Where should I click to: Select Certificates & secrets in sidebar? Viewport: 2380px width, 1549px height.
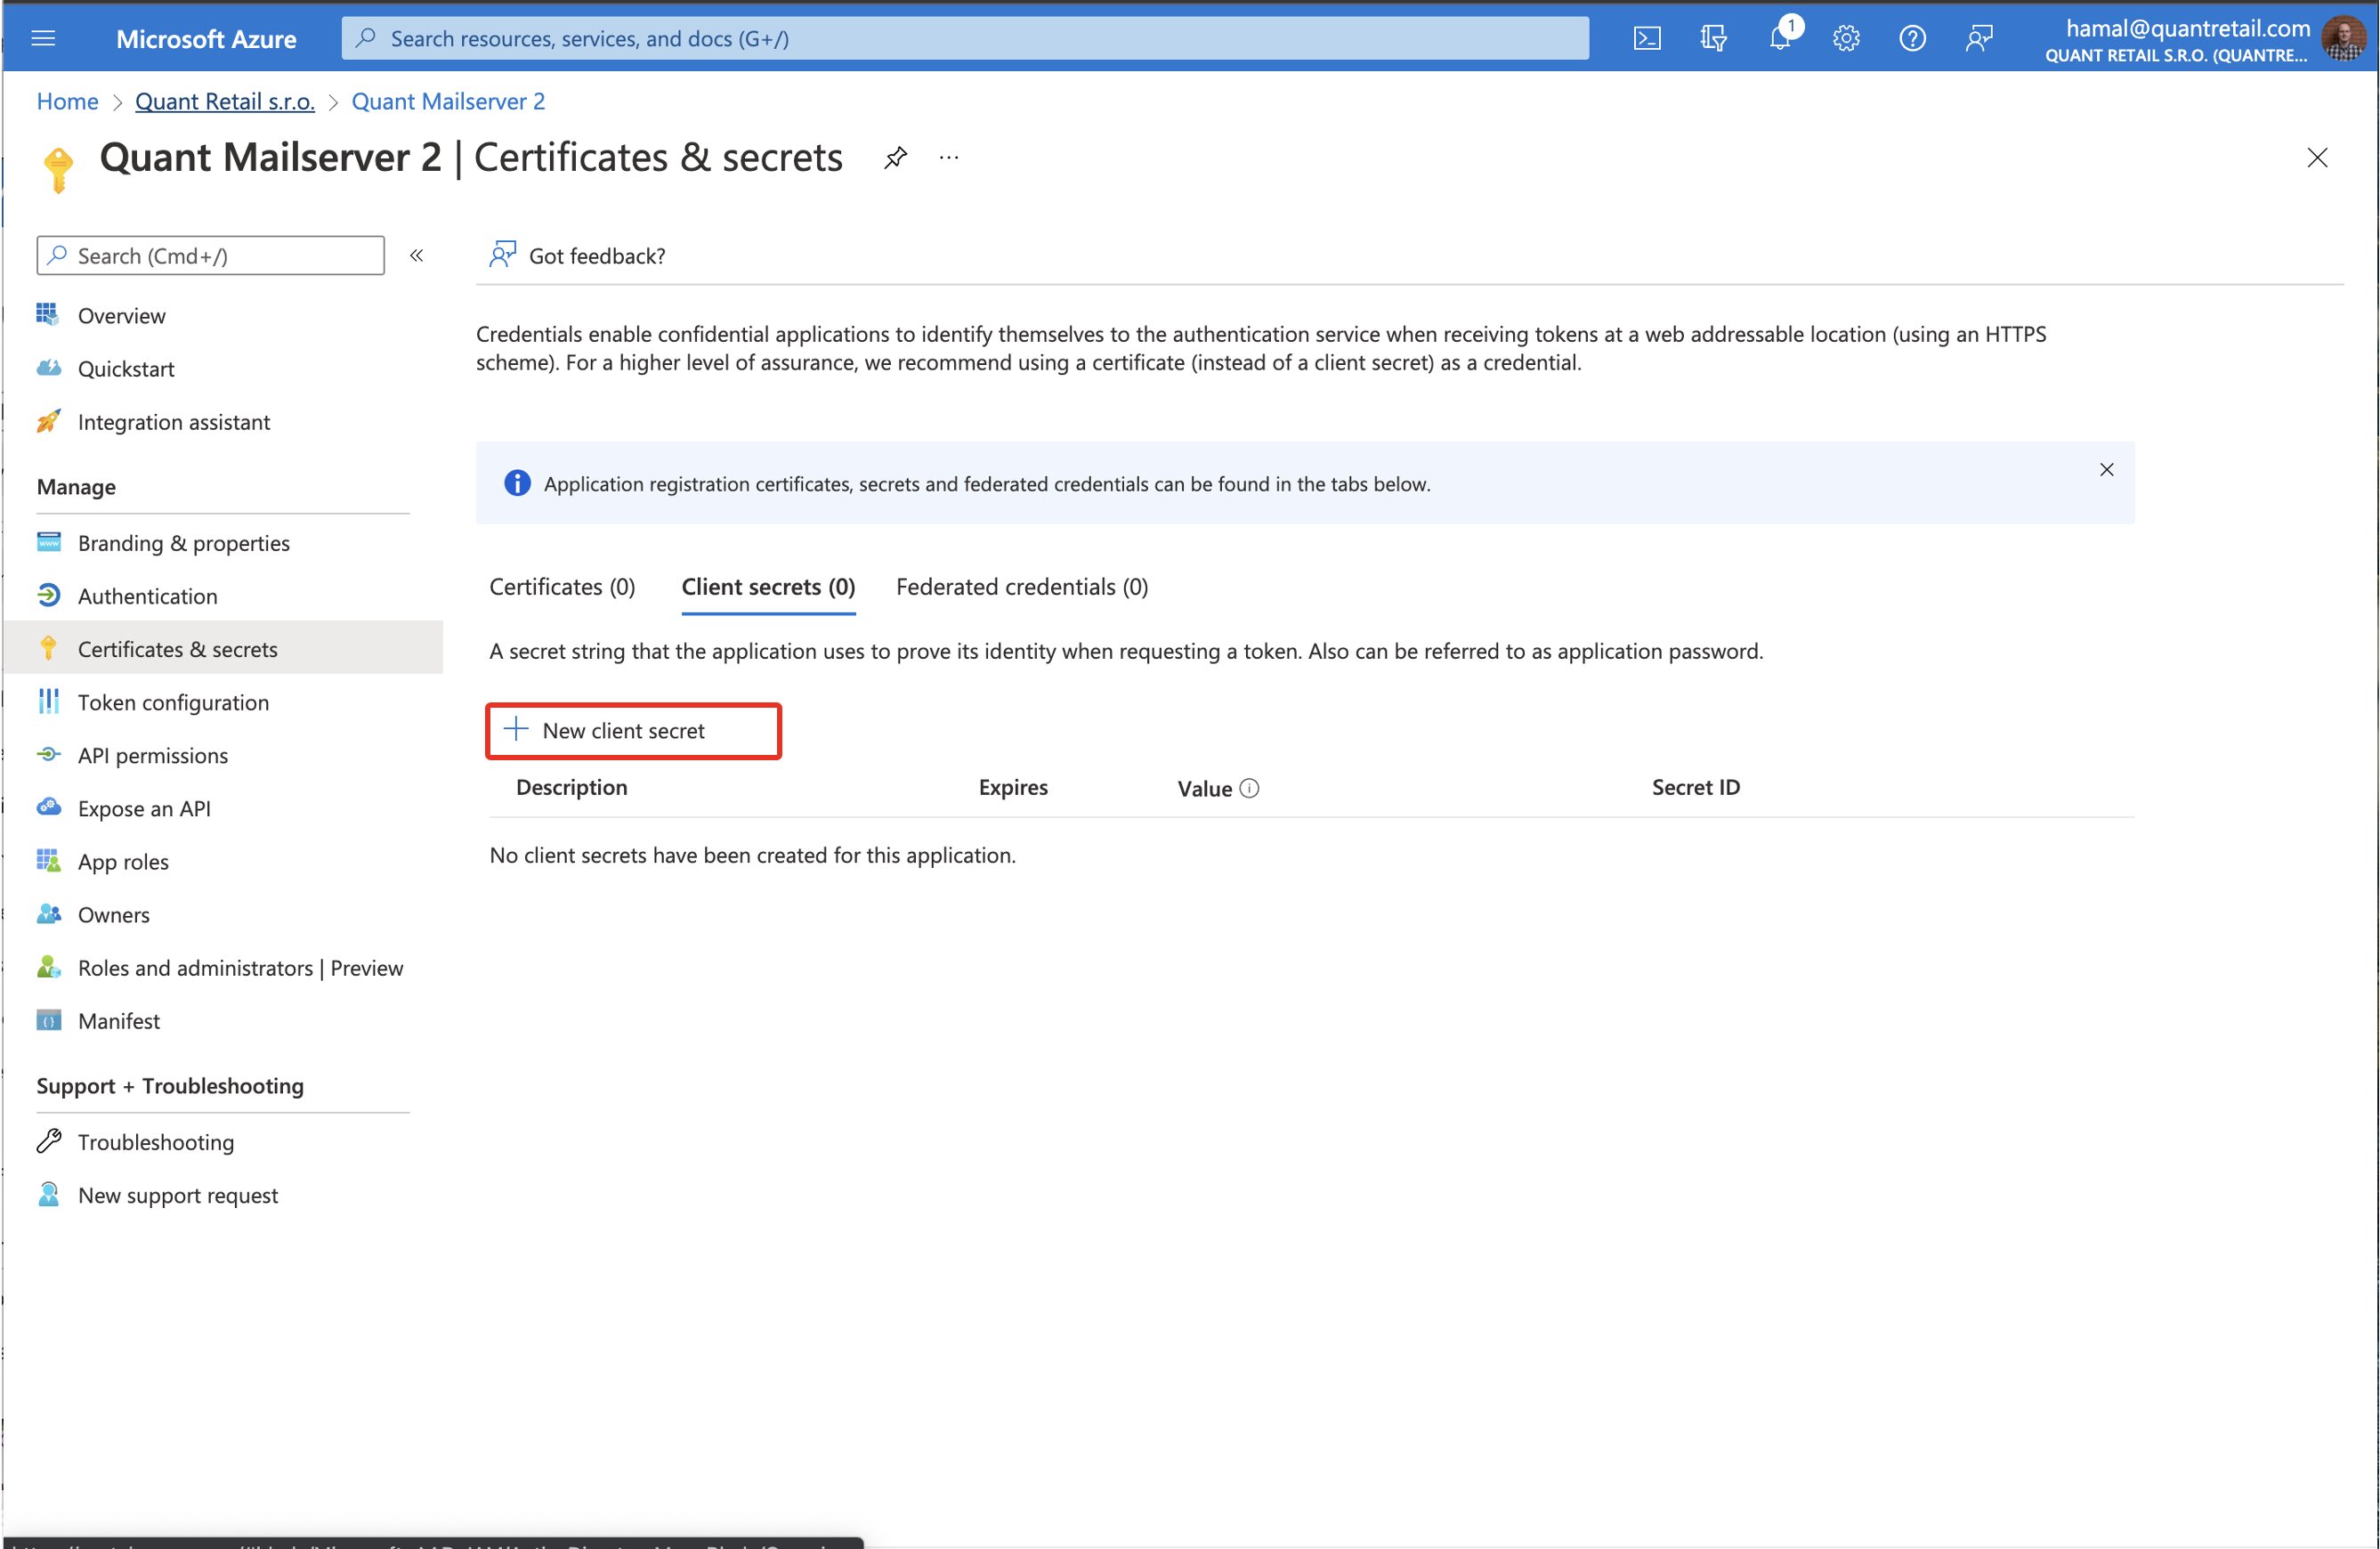pos(223,648)
